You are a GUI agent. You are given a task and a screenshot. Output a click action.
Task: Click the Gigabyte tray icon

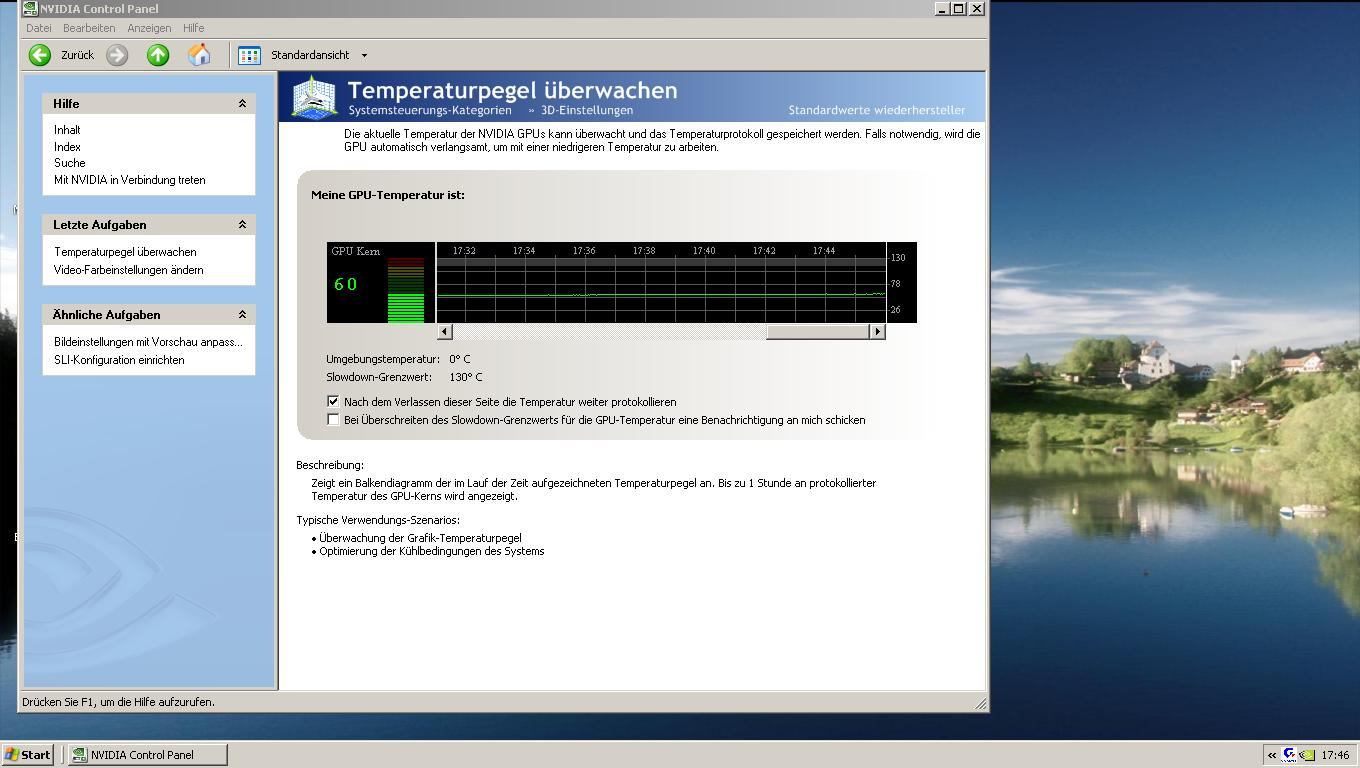tap(1290, 755)
